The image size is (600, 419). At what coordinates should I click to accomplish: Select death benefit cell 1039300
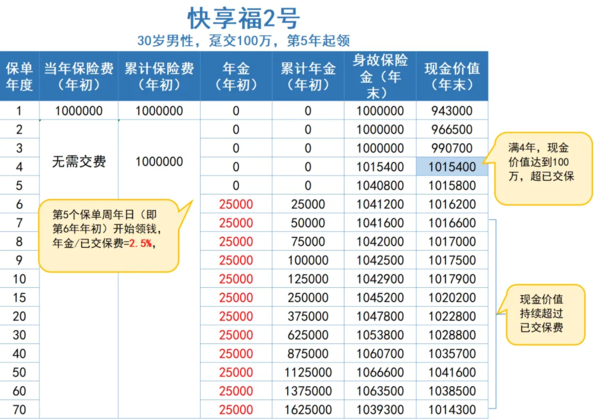coord(380,410)
